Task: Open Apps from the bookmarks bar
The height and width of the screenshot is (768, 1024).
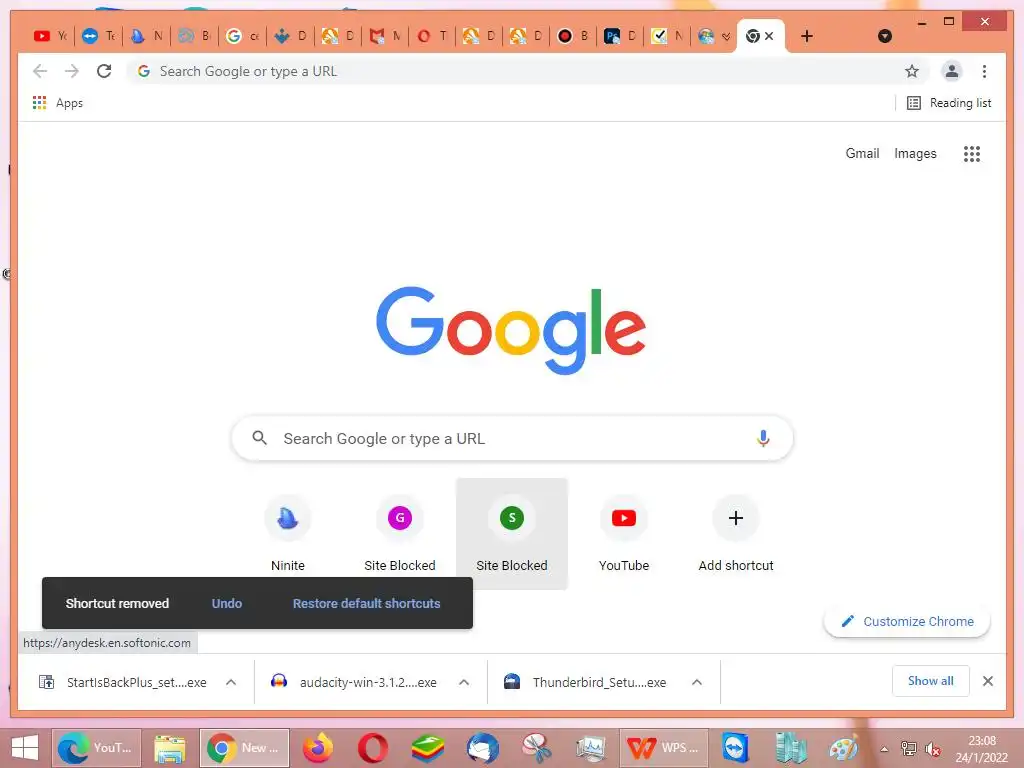Action: pyautogui.click(x=57, y=103)
